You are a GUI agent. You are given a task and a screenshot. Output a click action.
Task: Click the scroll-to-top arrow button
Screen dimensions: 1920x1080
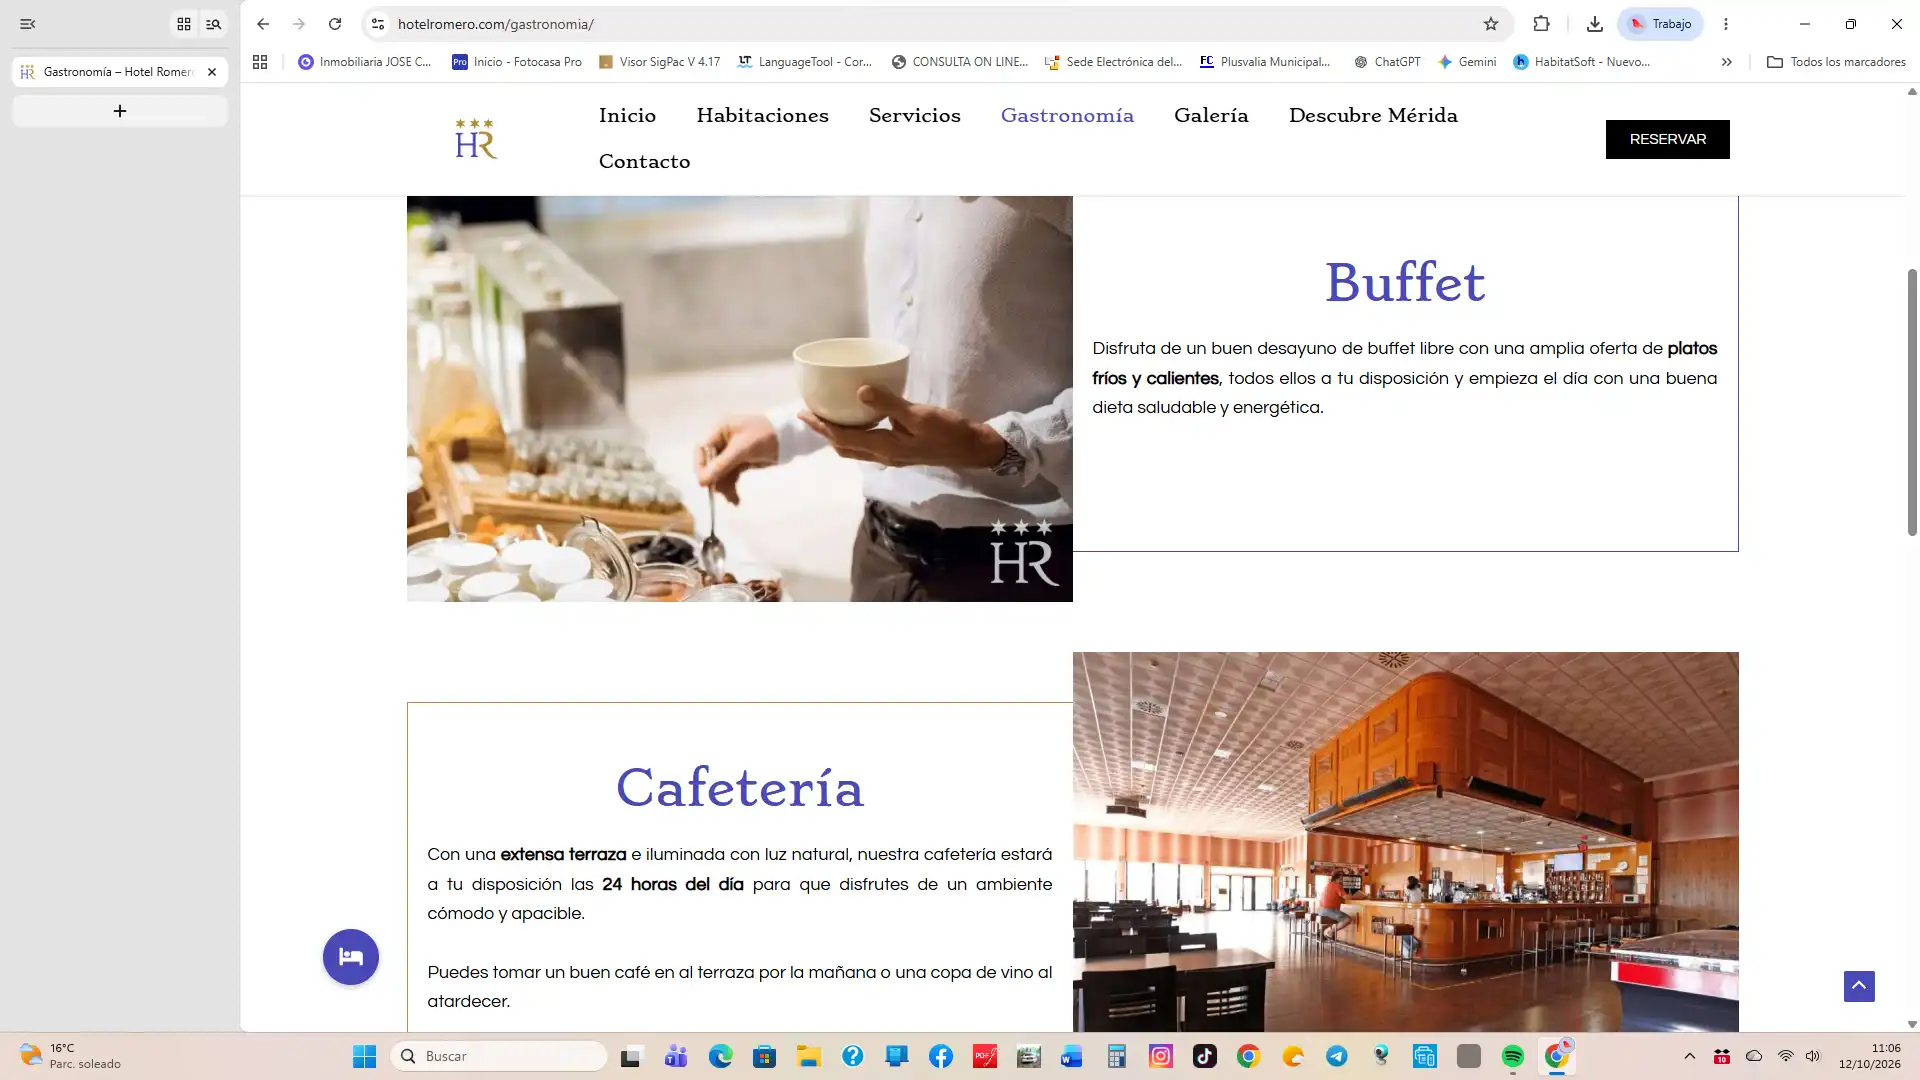coord(1859,986)
